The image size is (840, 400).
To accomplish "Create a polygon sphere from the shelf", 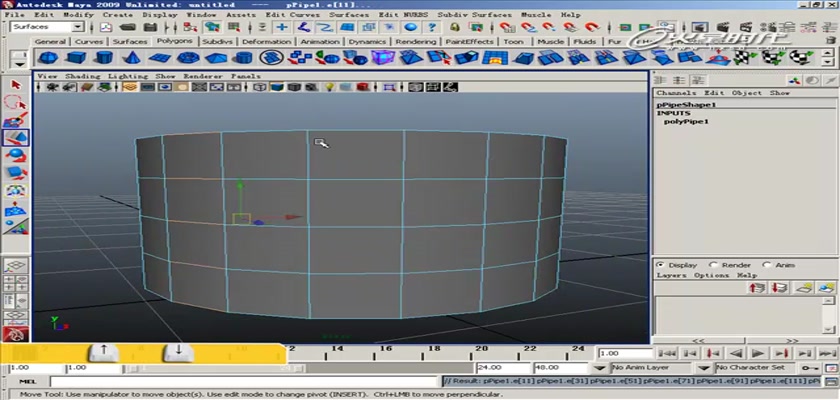I will point(48,57).
